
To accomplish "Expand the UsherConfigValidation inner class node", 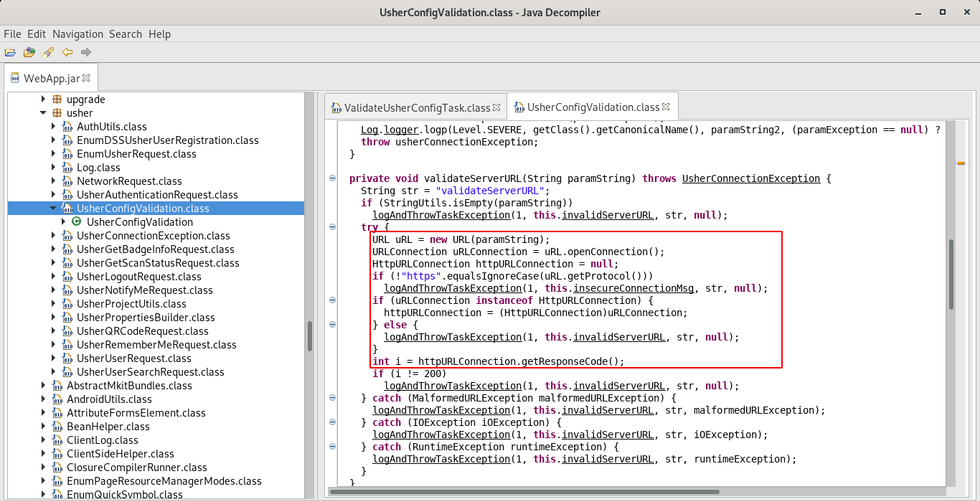I will (63, 222).
